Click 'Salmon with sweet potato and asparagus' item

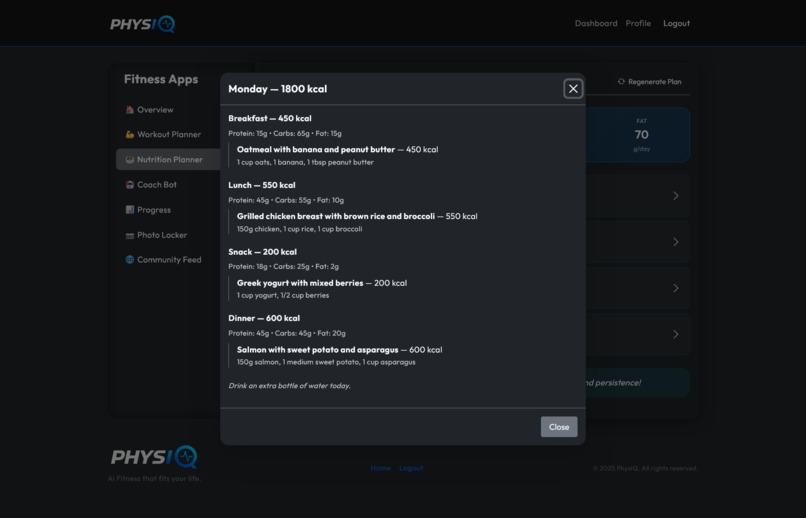click(x=317, y=350)
